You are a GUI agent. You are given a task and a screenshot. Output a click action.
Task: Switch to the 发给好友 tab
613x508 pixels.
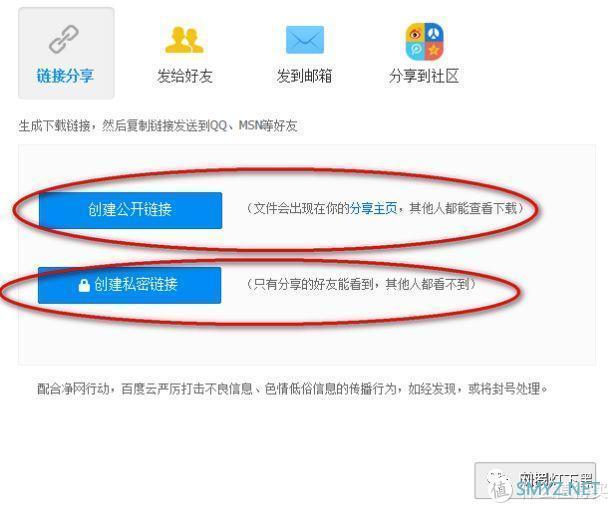[185, 76]
